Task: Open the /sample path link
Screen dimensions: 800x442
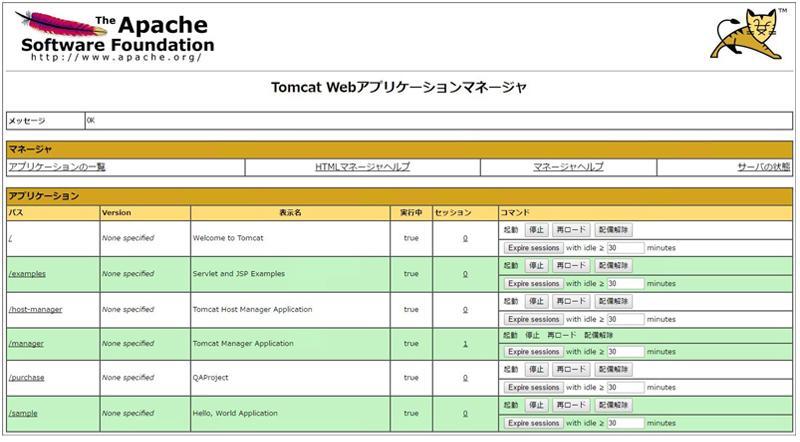Action: (23, 414)
